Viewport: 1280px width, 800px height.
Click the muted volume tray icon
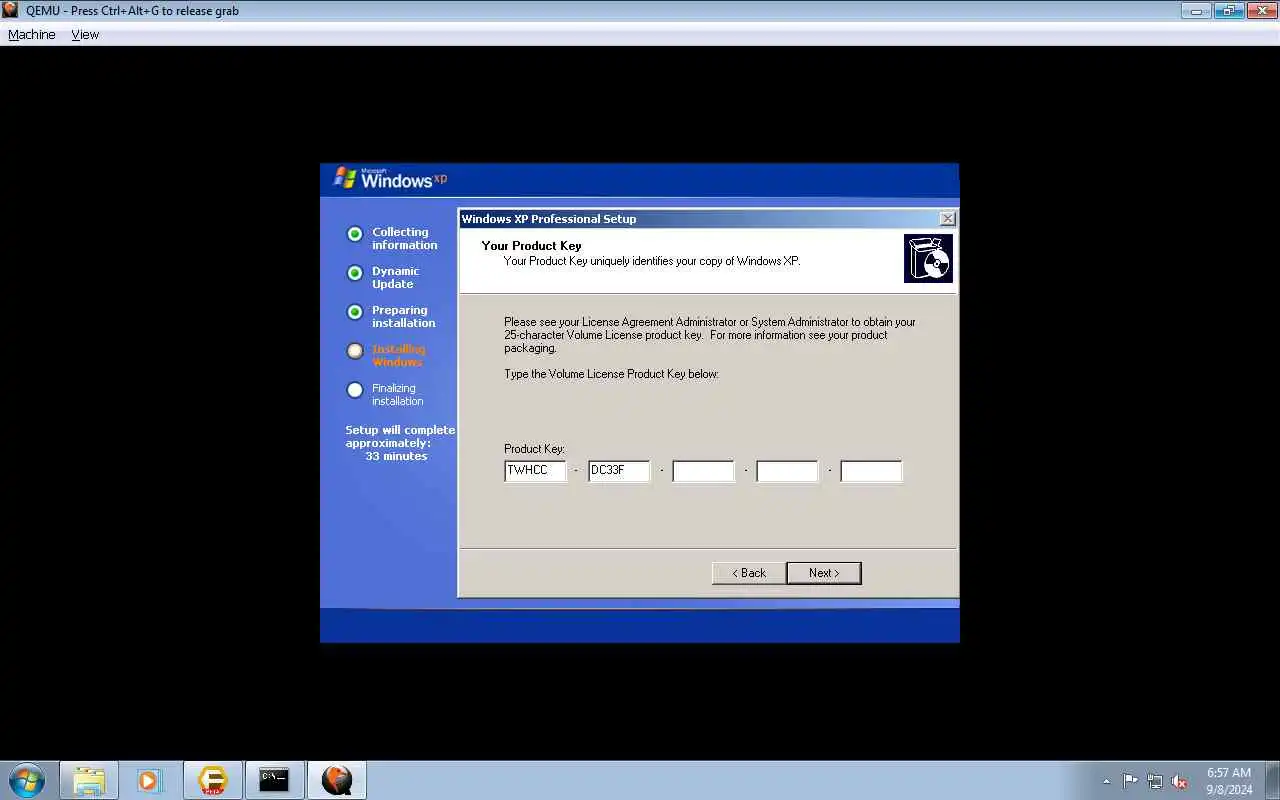(x=1180, y=781)
